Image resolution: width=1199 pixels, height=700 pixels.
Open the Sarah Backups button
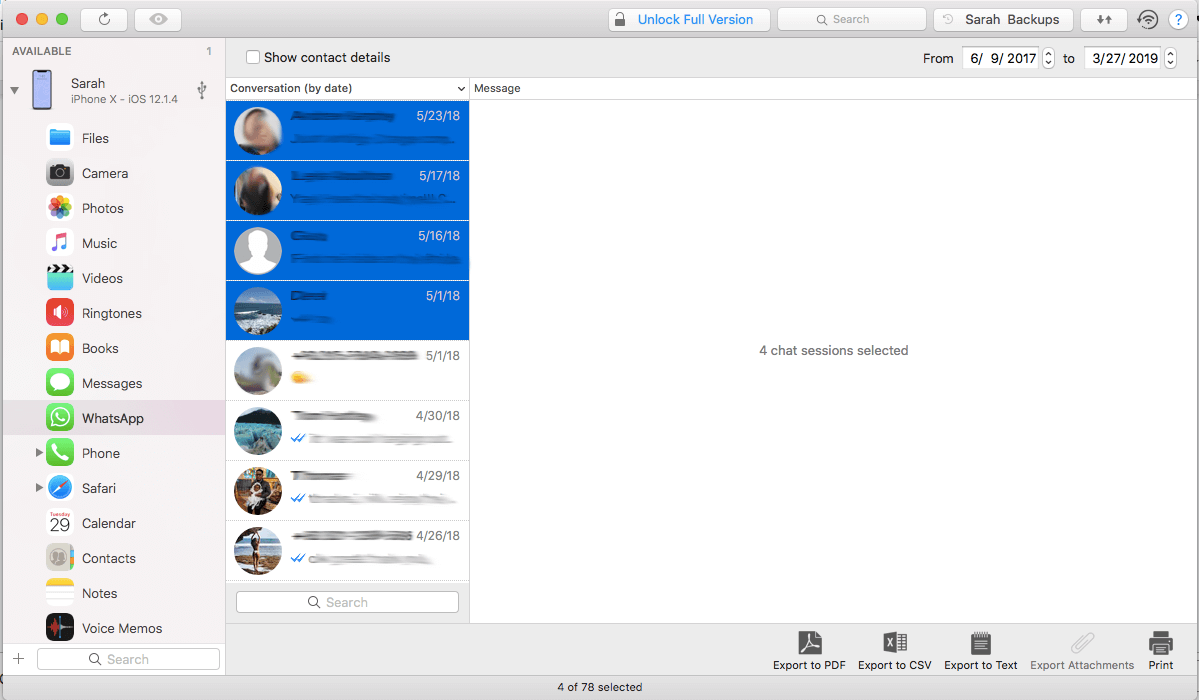coord(1002,19)
